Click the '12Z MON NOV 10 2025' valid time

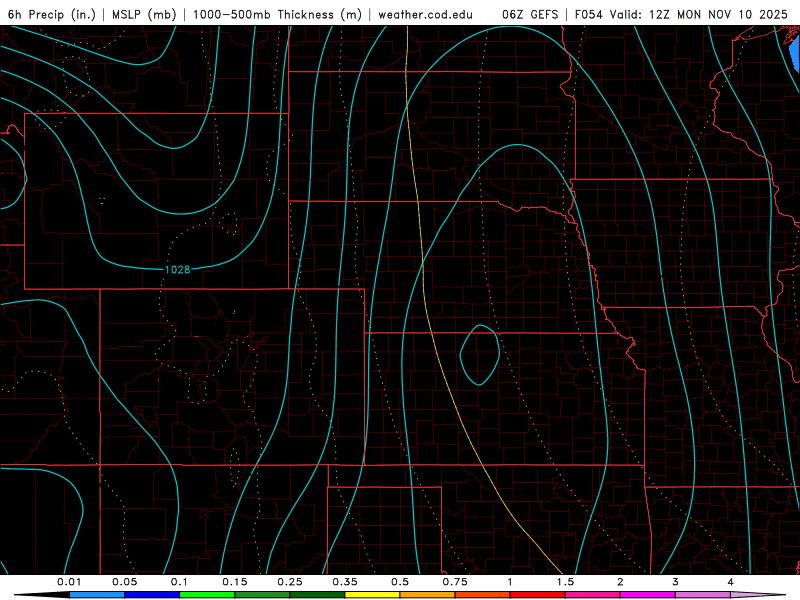coord(718,14)
